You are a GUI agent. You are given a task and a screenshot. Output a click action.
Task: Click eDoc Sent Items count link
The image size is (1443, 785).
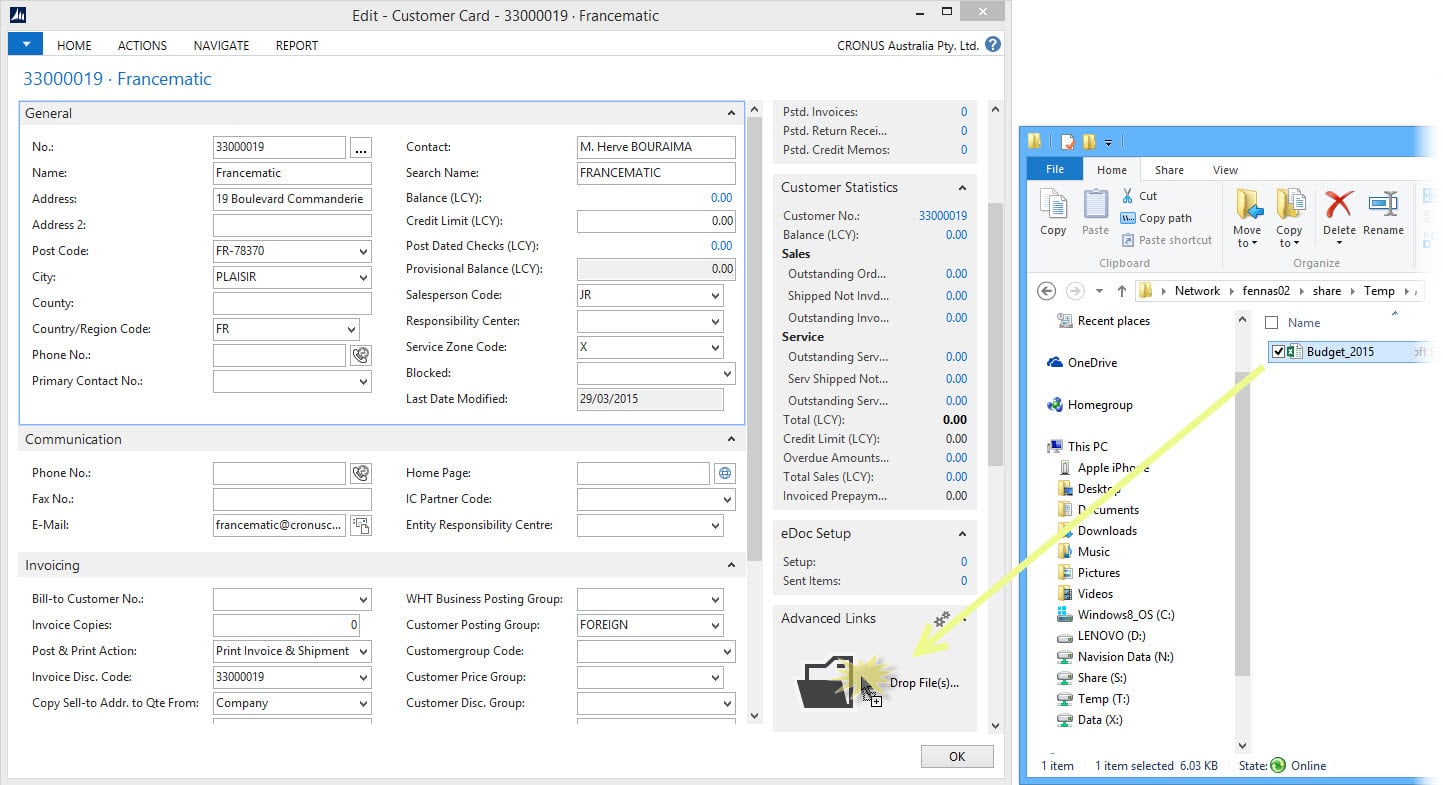click(x=964, y=581)
